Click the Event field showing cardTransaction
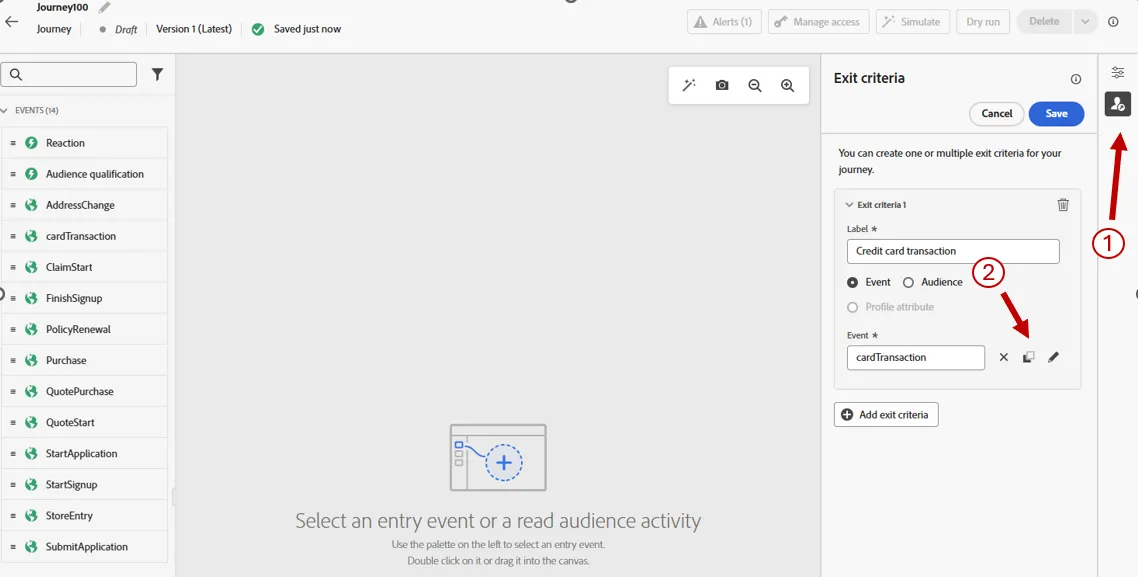Viewport: 1138px width, 577px height. pyautogui.click(x=916, y=357)
